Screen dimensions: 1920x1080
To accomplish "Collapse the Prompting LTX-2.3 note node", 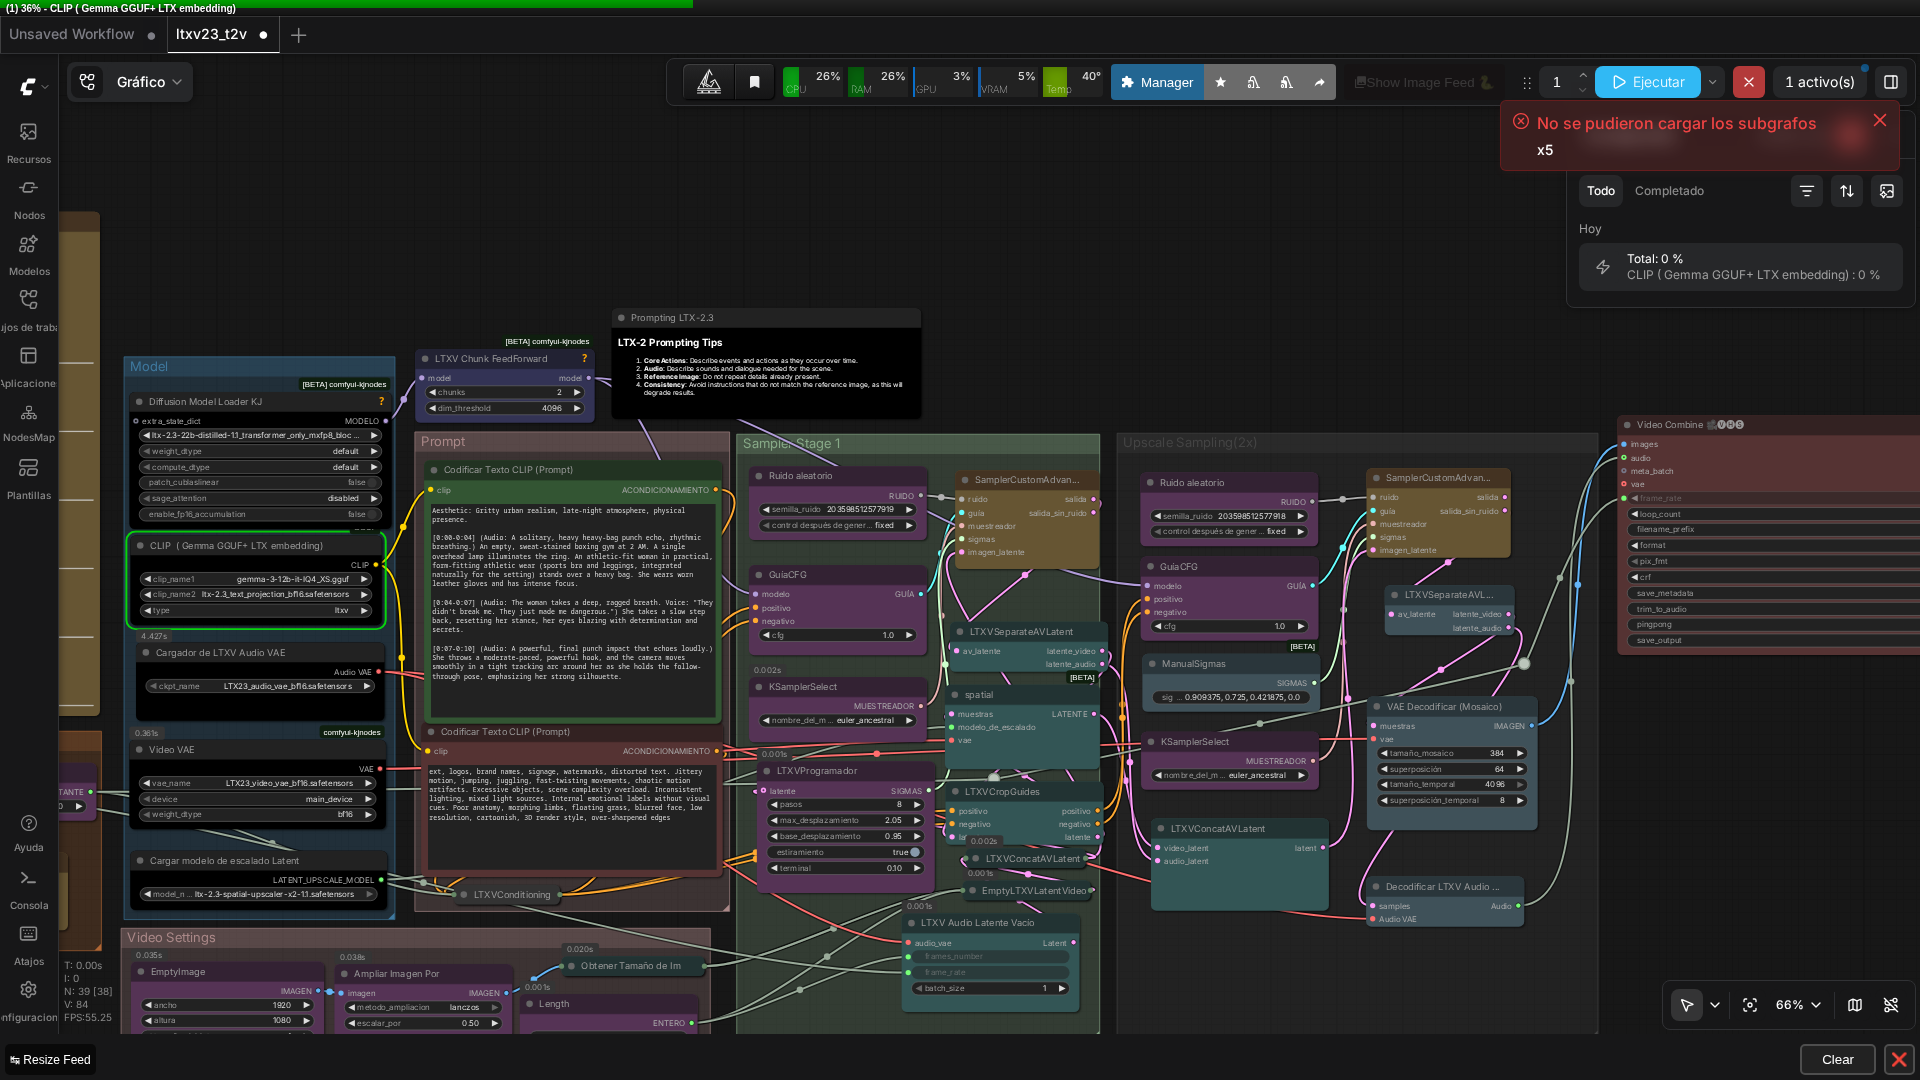I will click(x=622, y=318).
